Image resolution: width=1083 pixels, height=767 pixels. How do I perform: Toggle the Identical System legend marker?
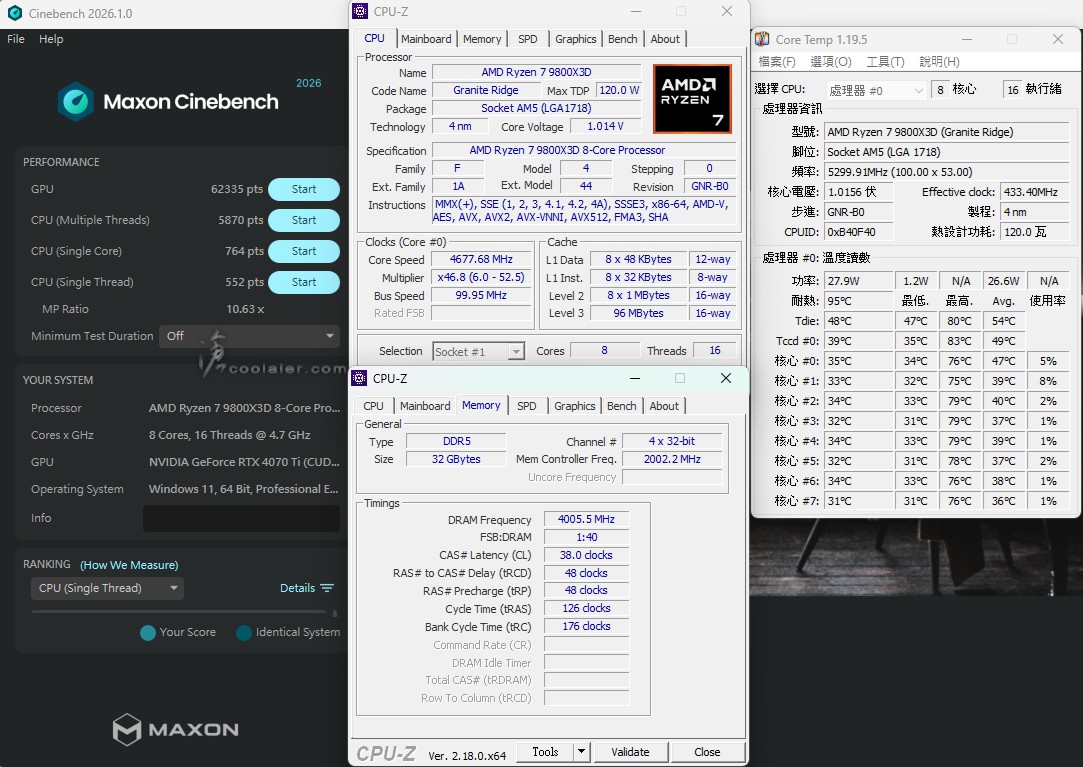243,632
